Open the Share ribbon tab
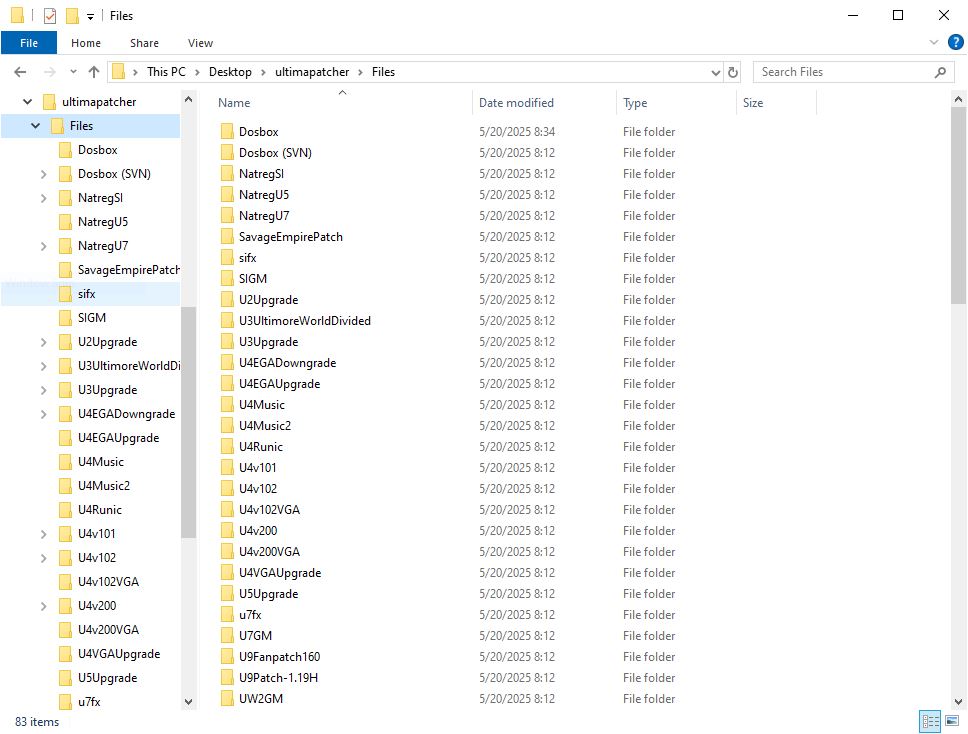Screen dimensions: 968x734 (144, 43)
